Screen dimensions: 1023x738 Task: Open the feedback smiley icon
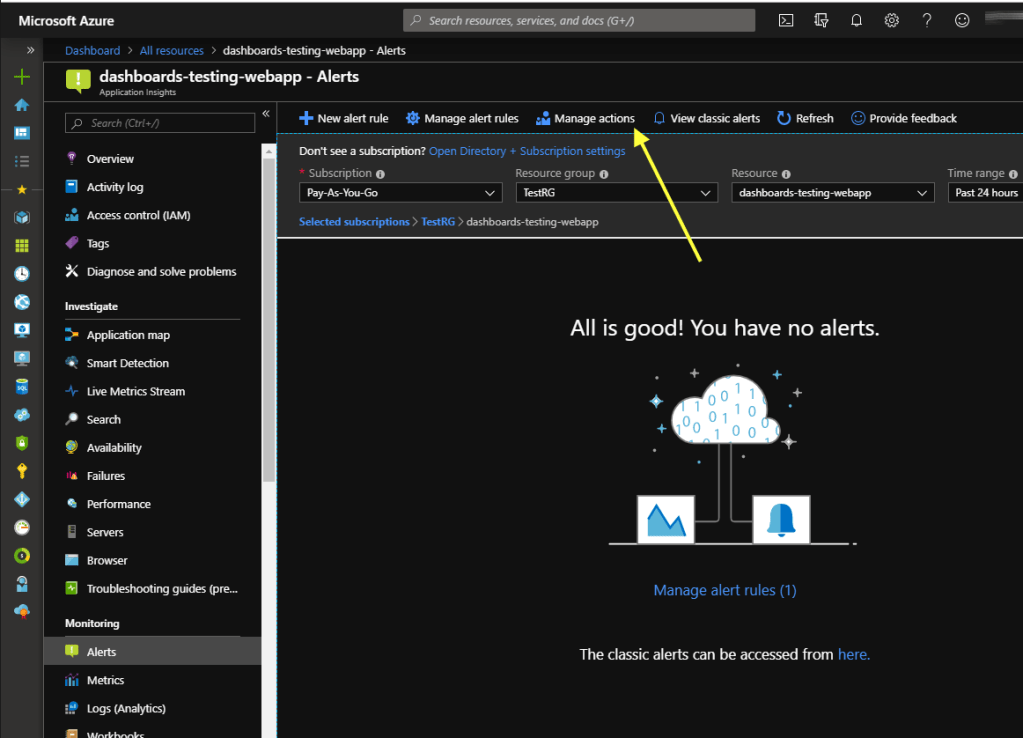coord(962,20)
